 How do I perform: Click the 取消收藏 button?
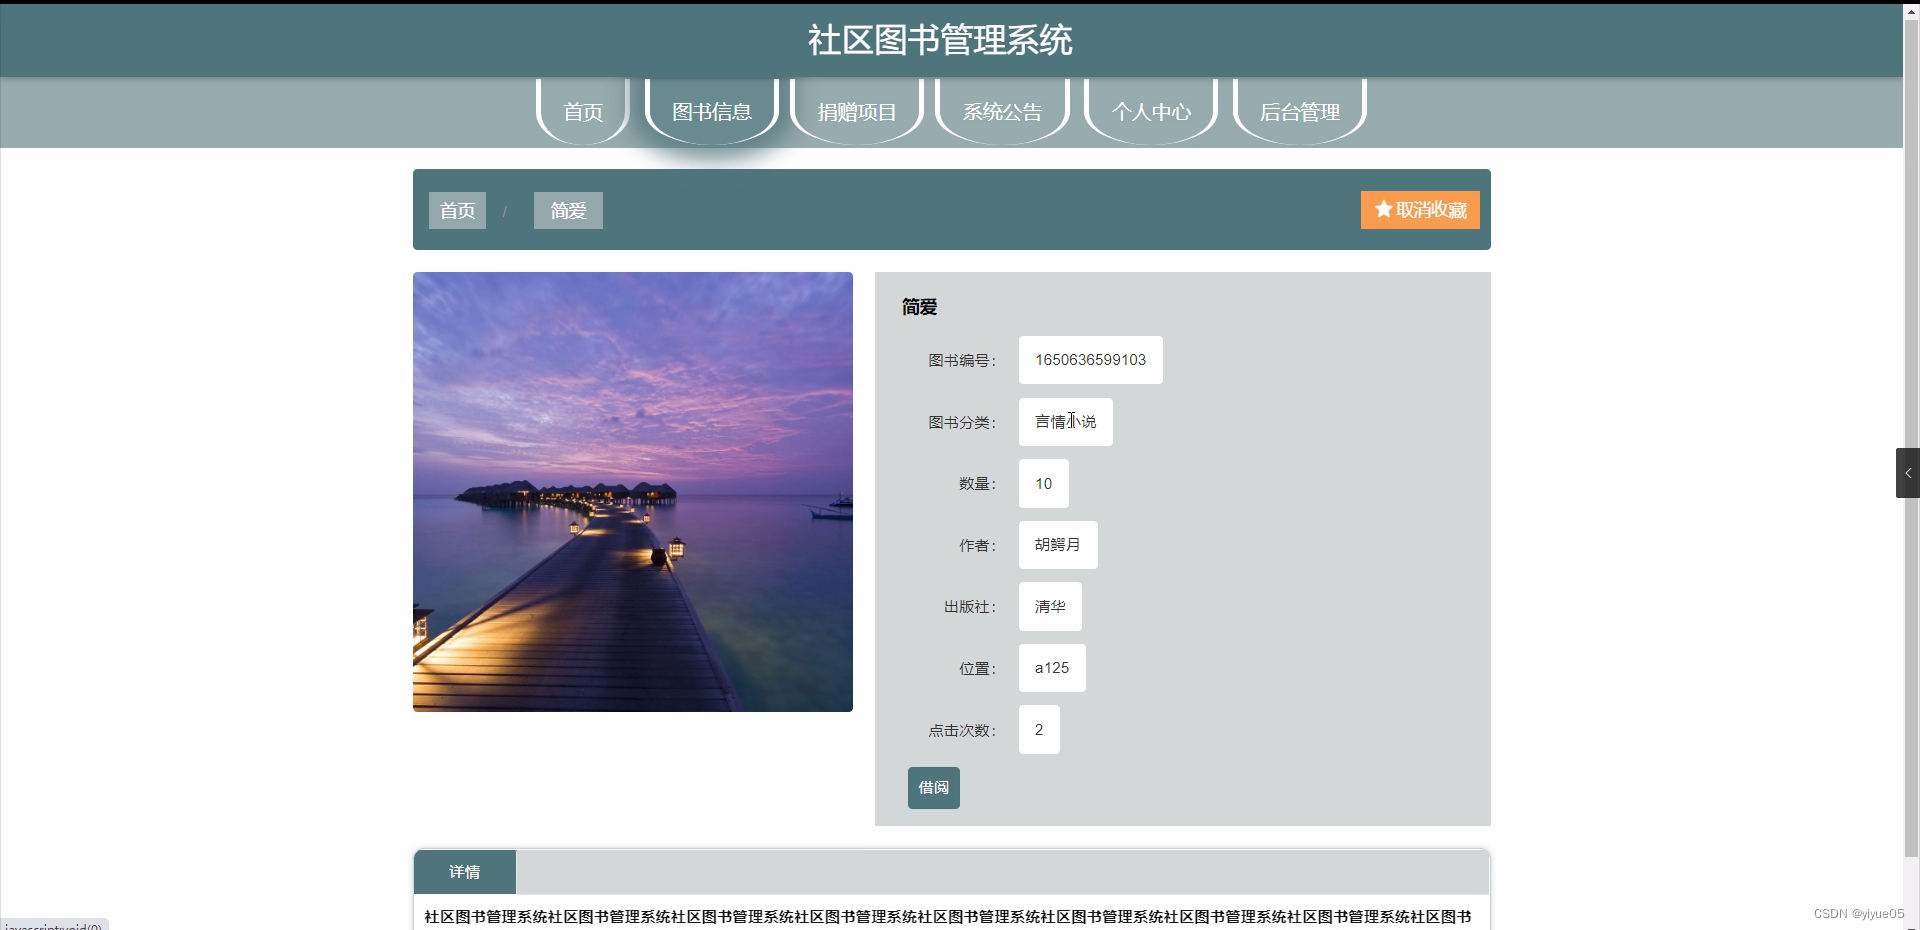(1420, 210)
